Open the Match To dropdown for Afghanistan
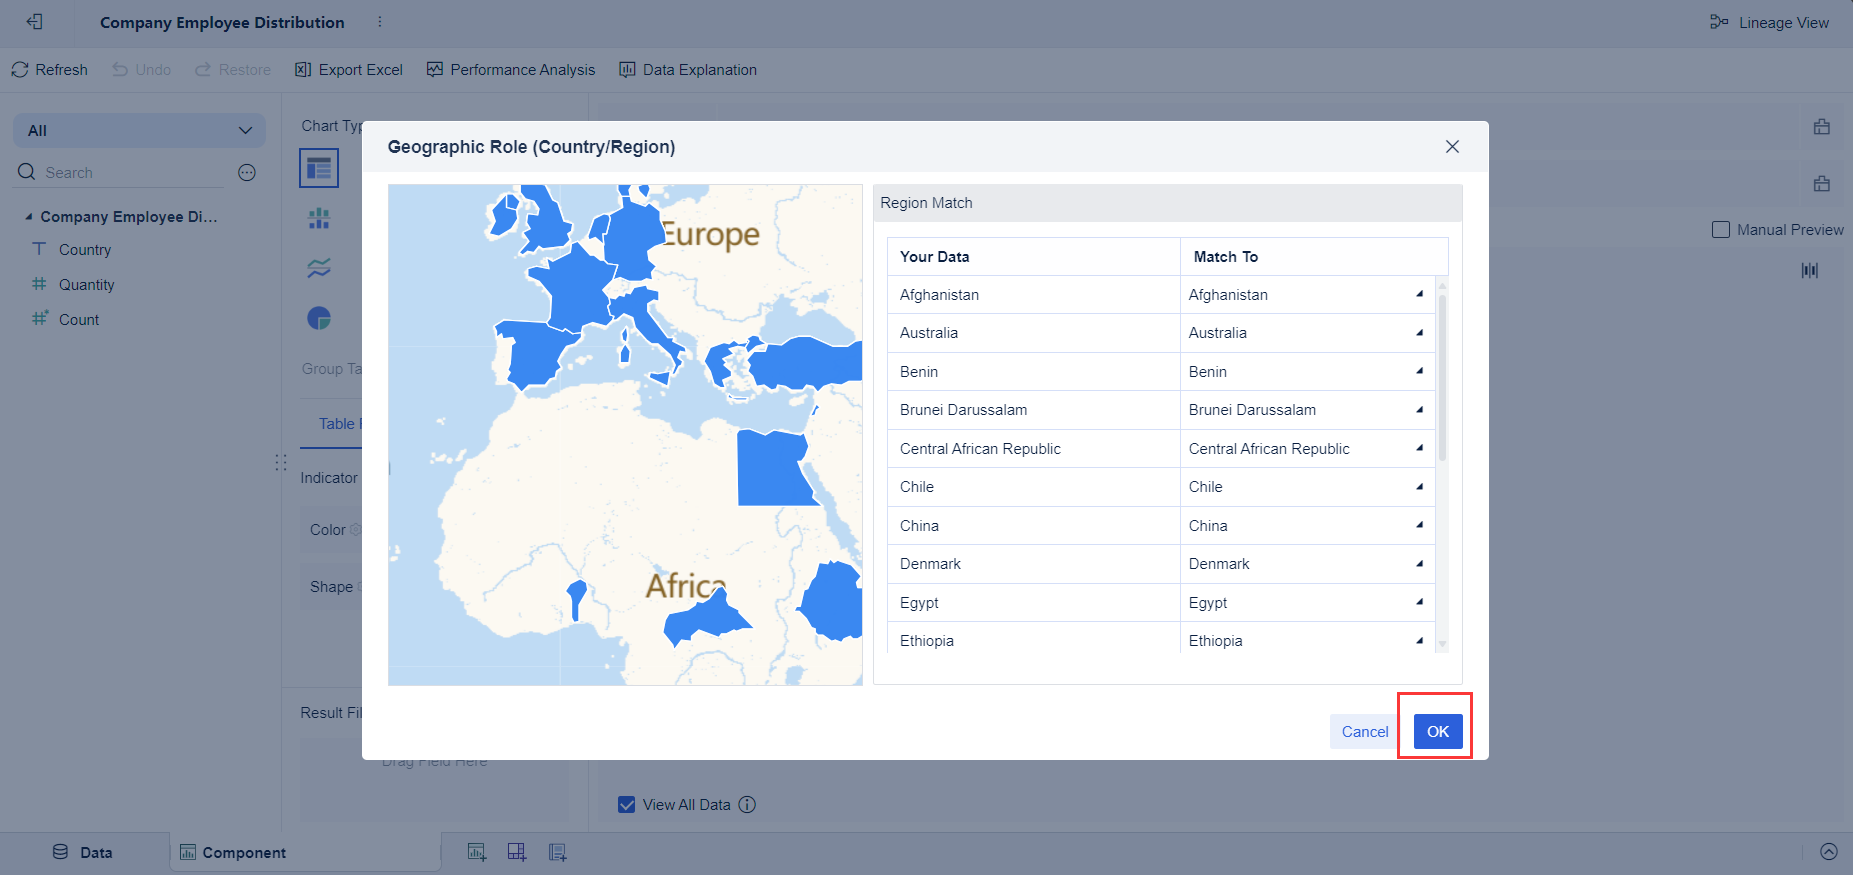1853x875 pixels. pos(1419,294)
